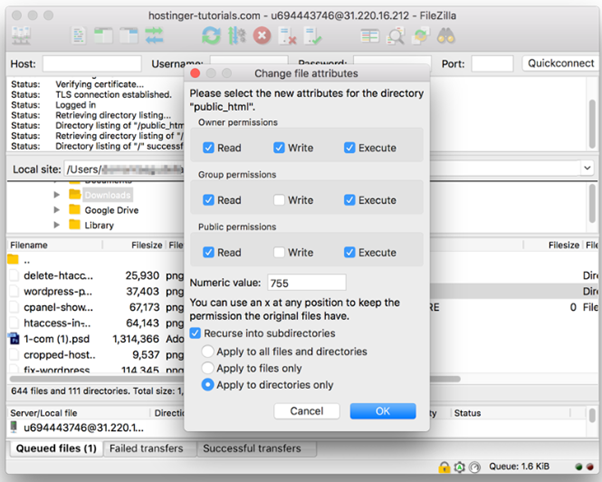Click the Numeric value field
This screenshot has height=482, width=602.
point(305,283)
